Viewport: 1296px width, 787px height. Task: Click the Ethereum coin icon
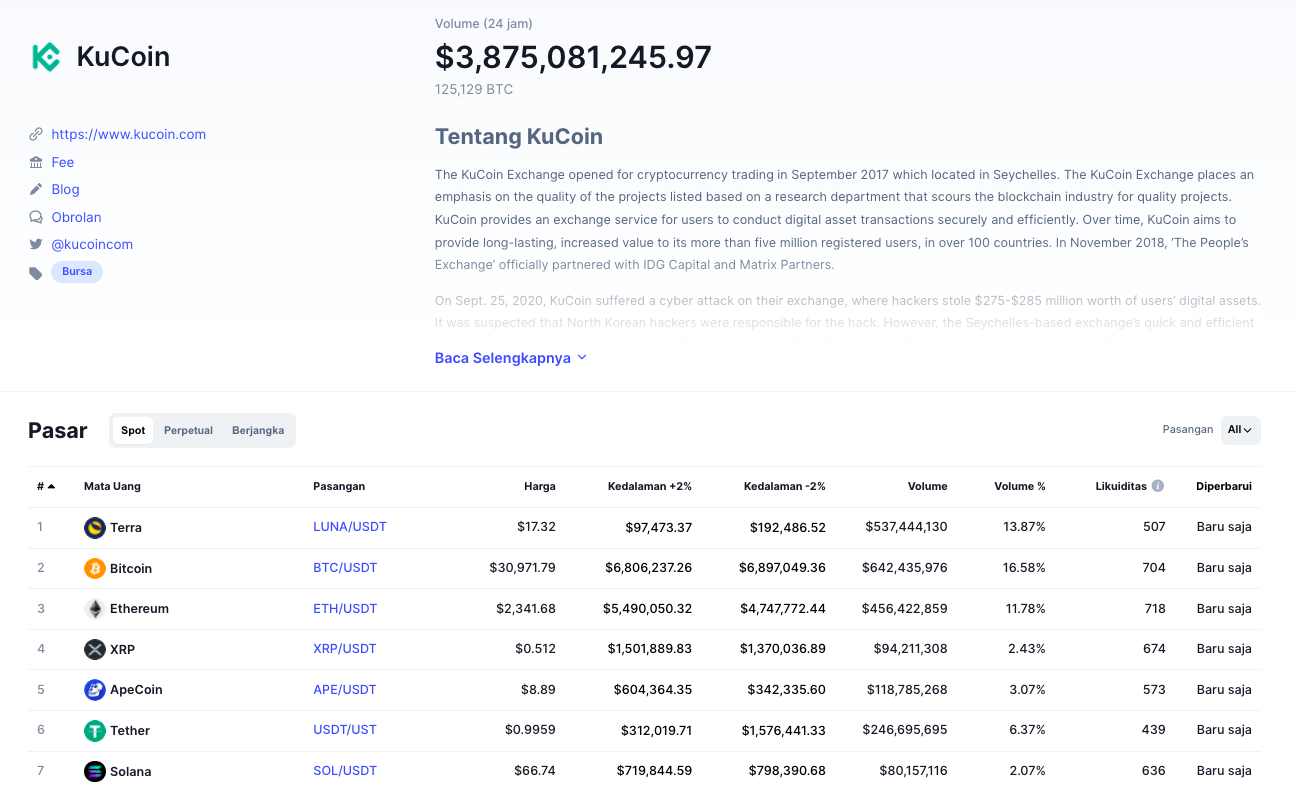click(95, 609)
